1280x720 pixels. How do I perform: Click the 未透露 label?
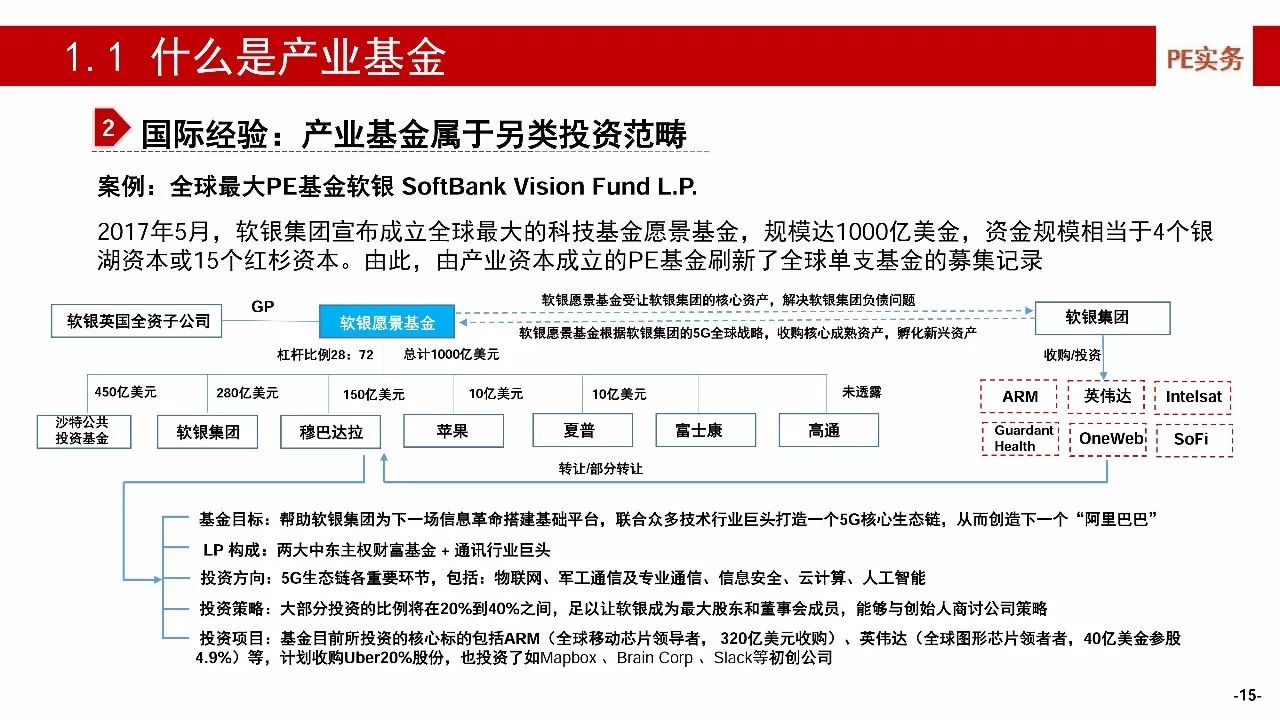pyautogui.click(x=861, y=392)
